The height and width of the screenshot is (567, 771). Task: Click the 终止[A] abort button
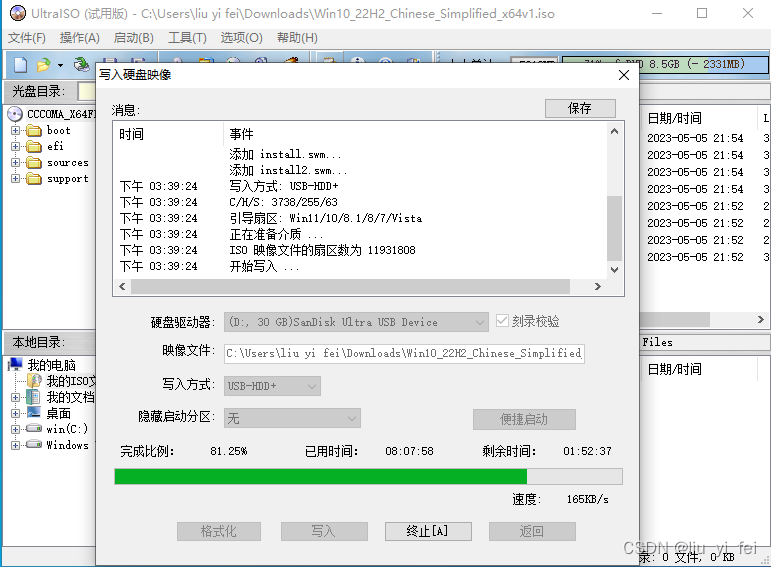coord(428,531)
